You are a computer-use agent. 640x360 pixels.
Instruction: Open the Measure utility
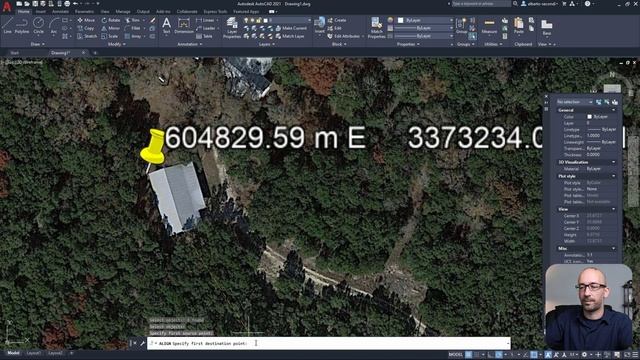489,25
